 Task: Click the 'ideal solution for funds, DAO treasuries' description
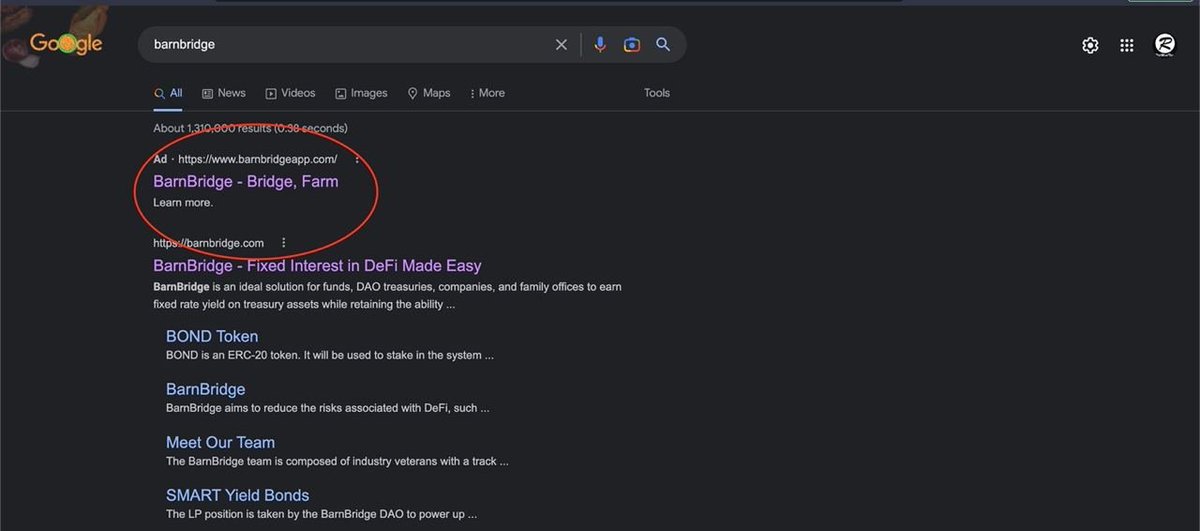pyautogui.click(x=387, y=295)
